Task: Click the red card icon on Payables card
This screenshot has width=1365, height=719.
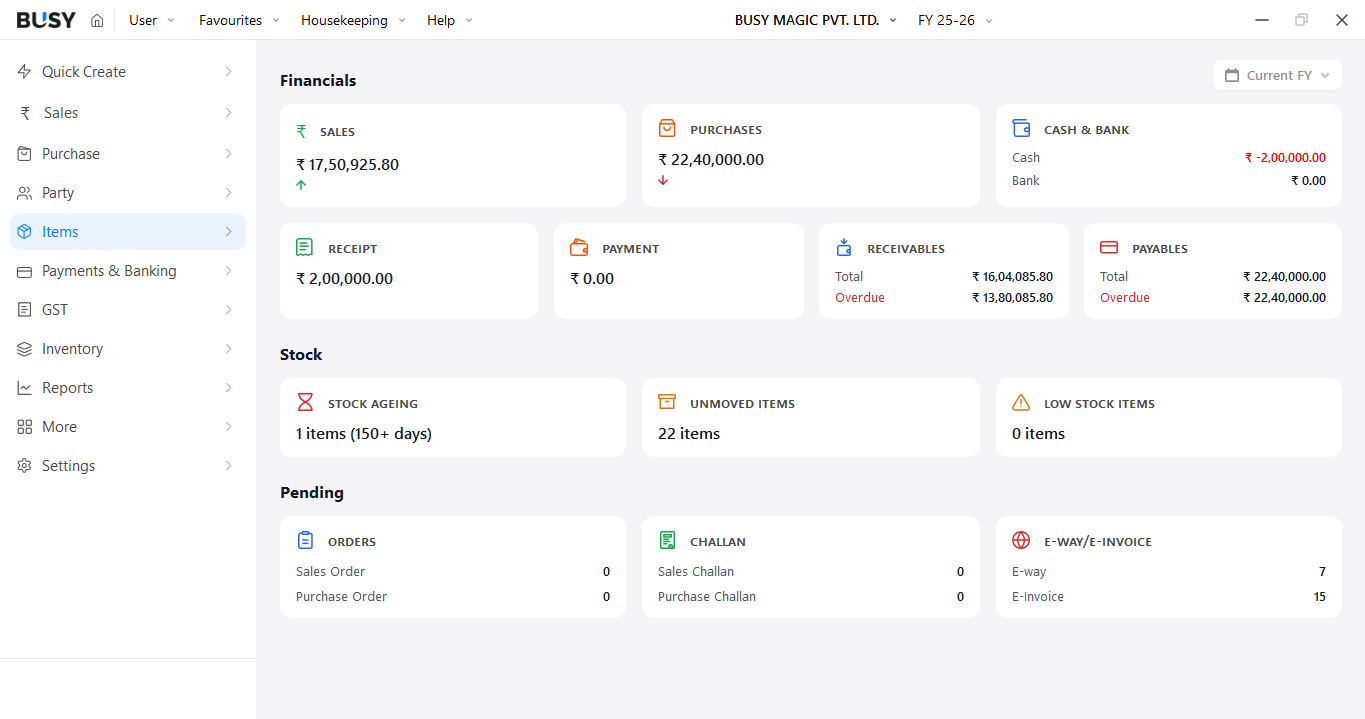Action: [x=1109, y=248]
